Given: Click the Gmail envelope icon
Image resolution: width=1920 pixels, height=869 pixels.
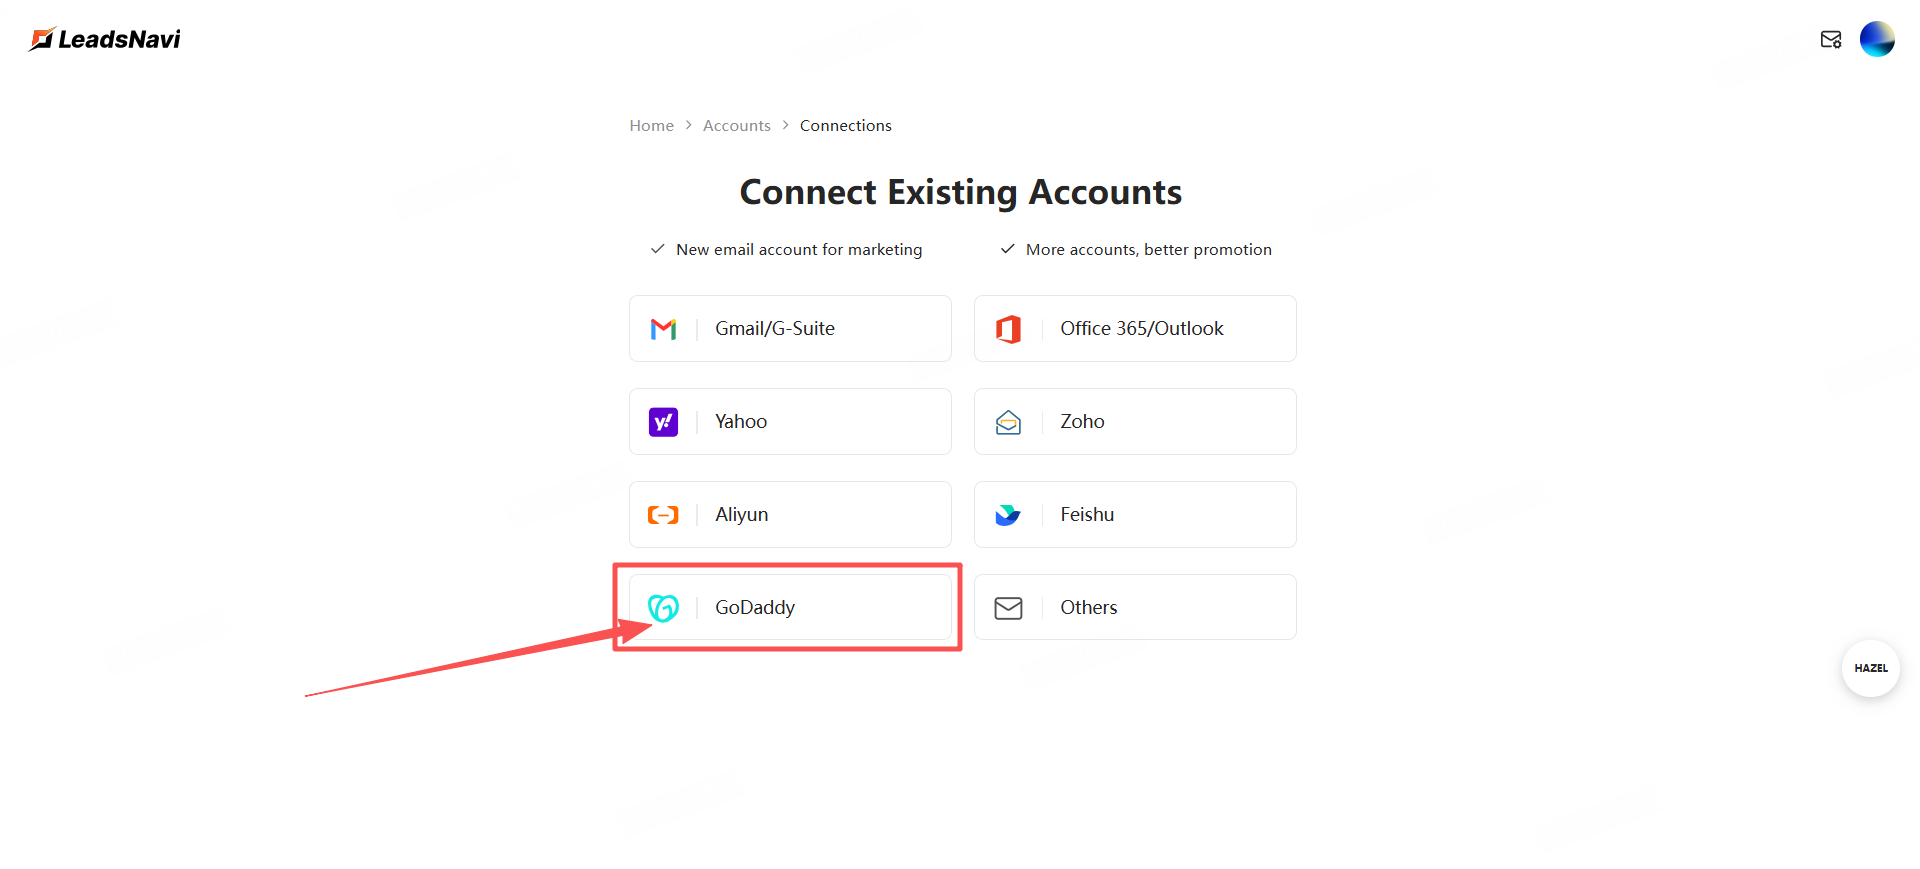Looking at the screenshot, I should tap(663, 329).
